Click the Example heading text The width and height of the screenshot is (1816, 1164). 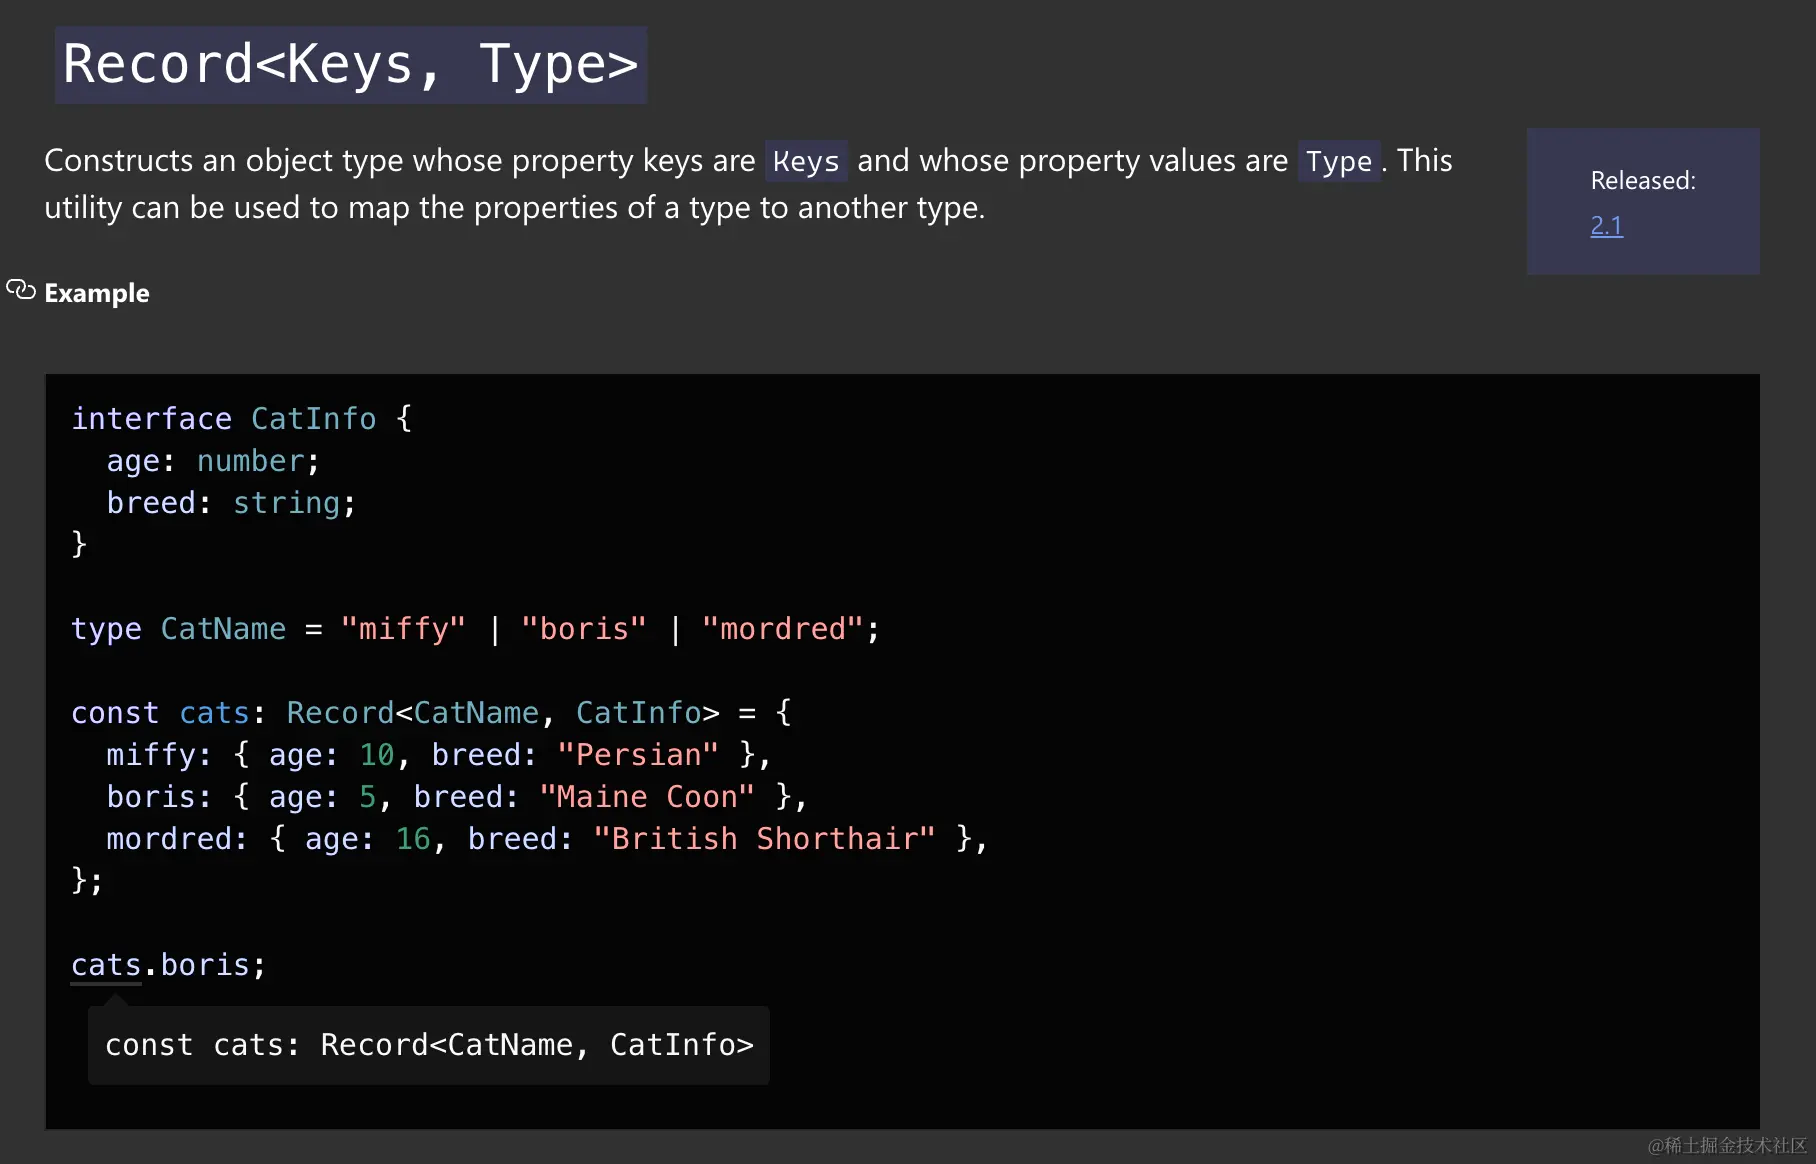[97, 293]
